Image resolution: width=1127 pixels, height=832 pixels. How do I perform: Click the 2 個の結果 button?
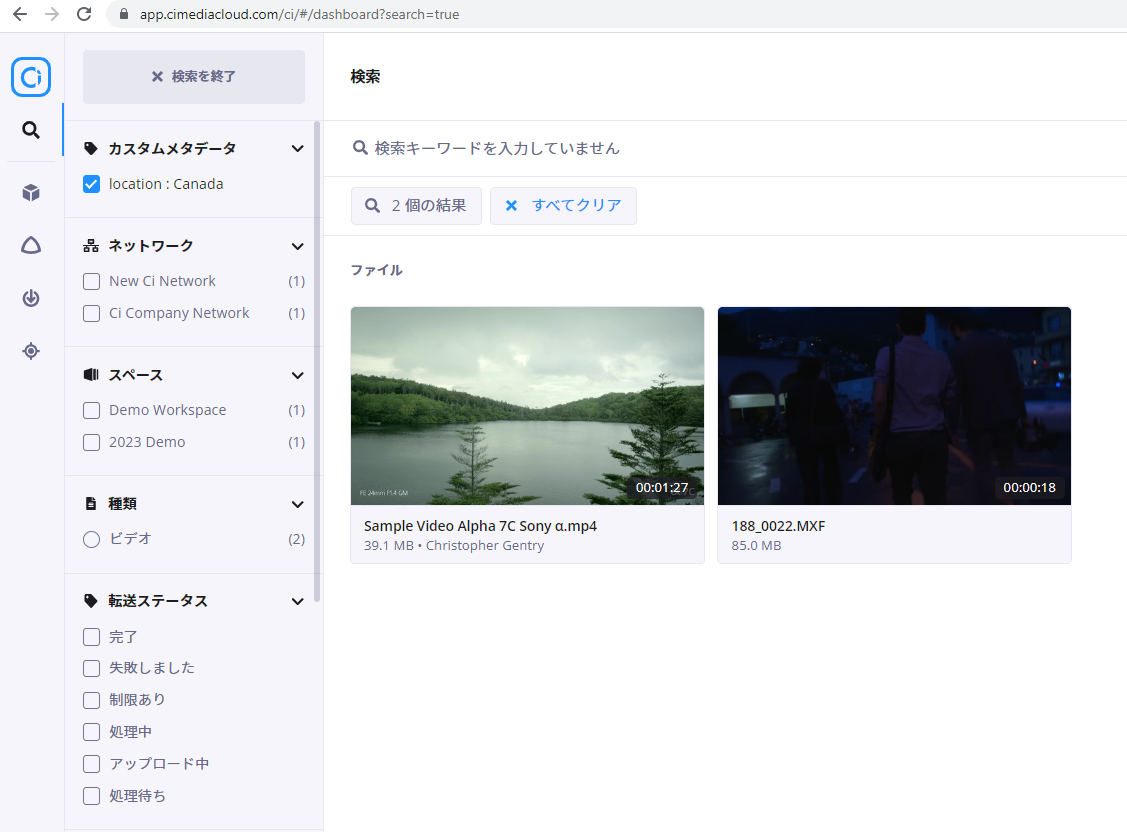coord(416,205)
